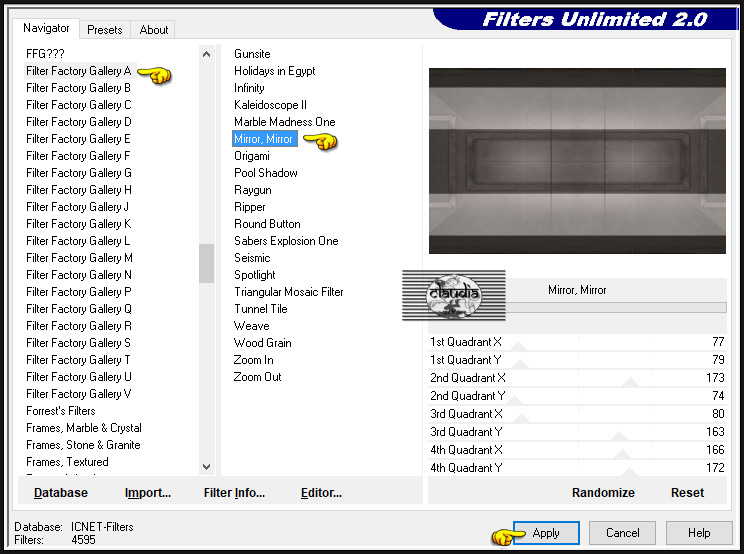Select Filter Factory Gallery B category

click(x=78, y=88)
